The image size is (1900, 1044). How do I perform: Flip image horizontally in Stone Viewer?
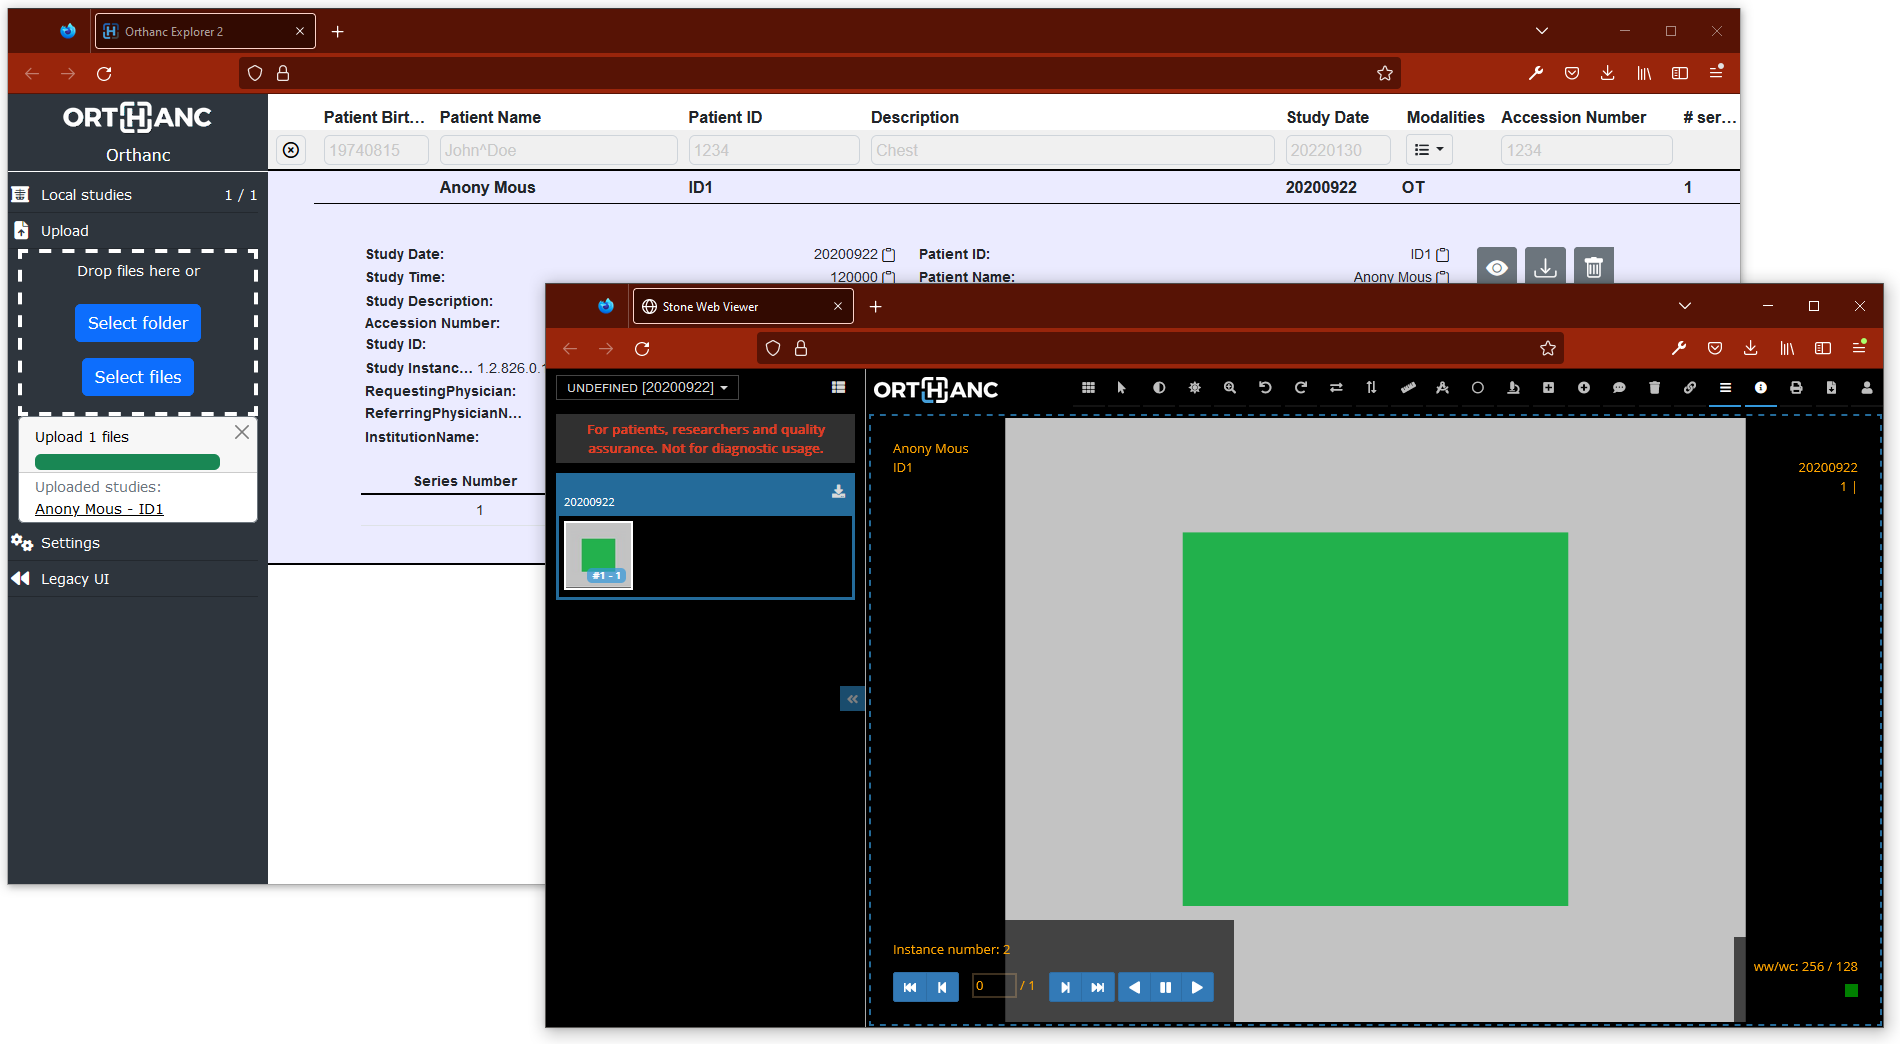[x=1336, y=388]
